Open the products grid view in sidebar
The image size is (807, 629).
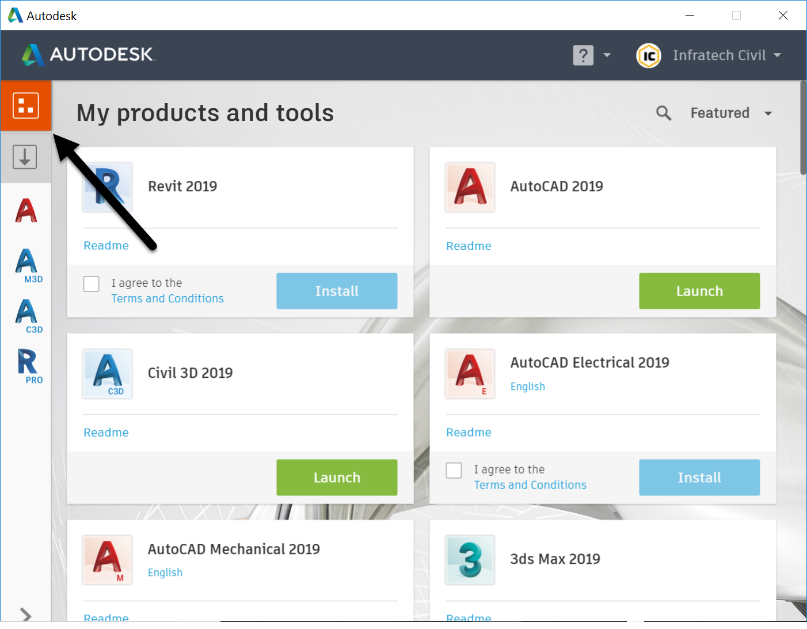click(x=26, y=106)
